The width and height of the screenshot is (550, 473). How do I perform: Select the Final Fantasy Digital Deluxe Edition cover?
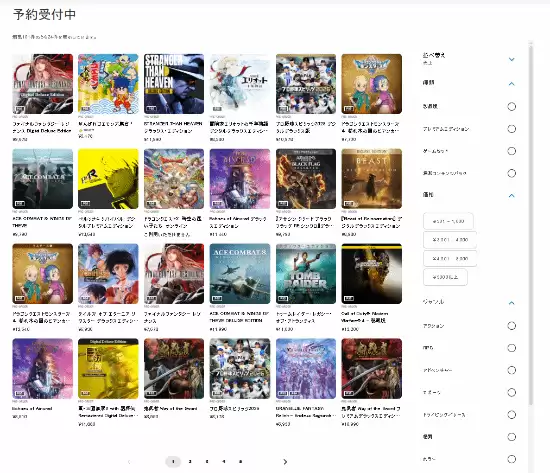42,84
